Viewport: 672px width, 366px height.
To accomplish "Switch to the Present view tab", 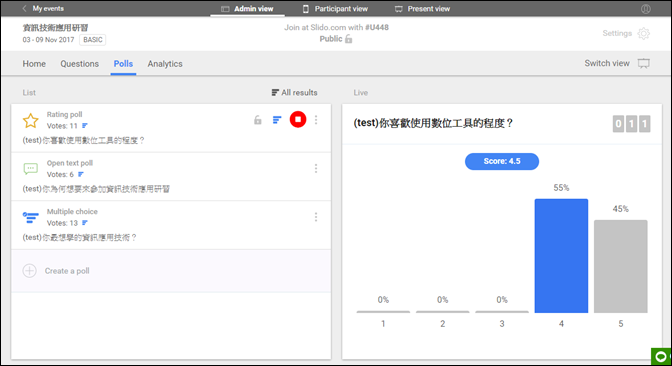I will click(423, 9).
